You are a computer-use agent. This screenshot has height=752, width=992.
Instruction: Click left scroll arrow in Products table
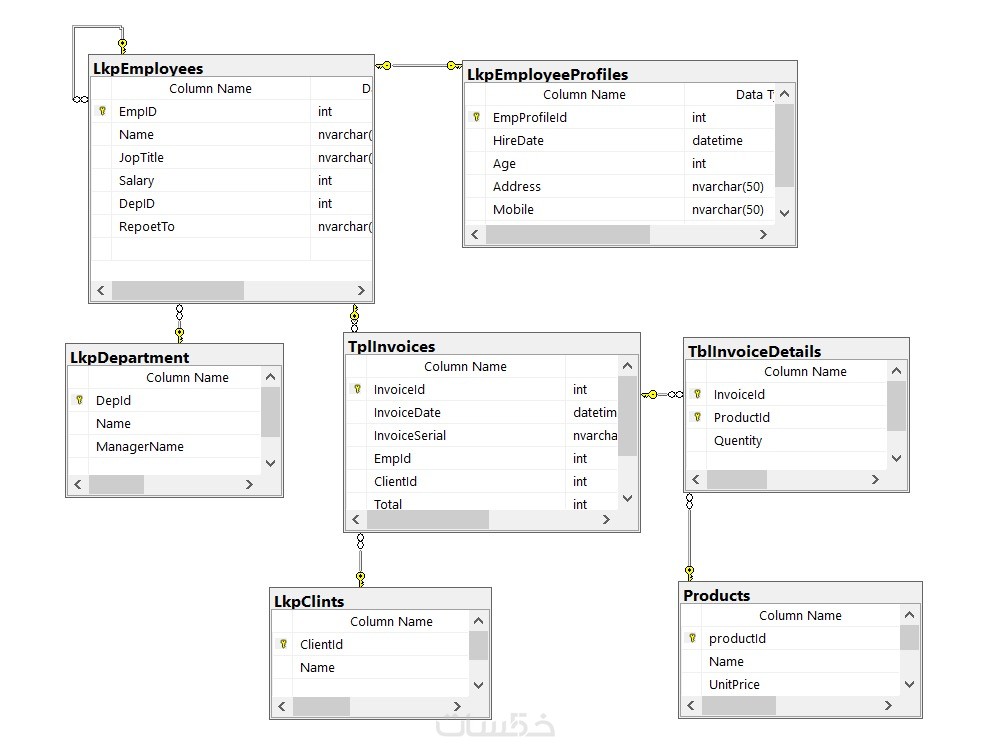pos(691,705)
